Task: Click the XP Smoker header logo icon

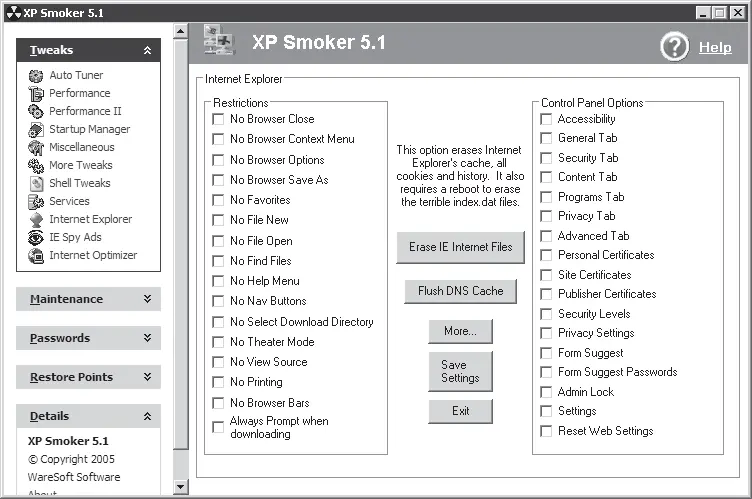Action: 219,40
